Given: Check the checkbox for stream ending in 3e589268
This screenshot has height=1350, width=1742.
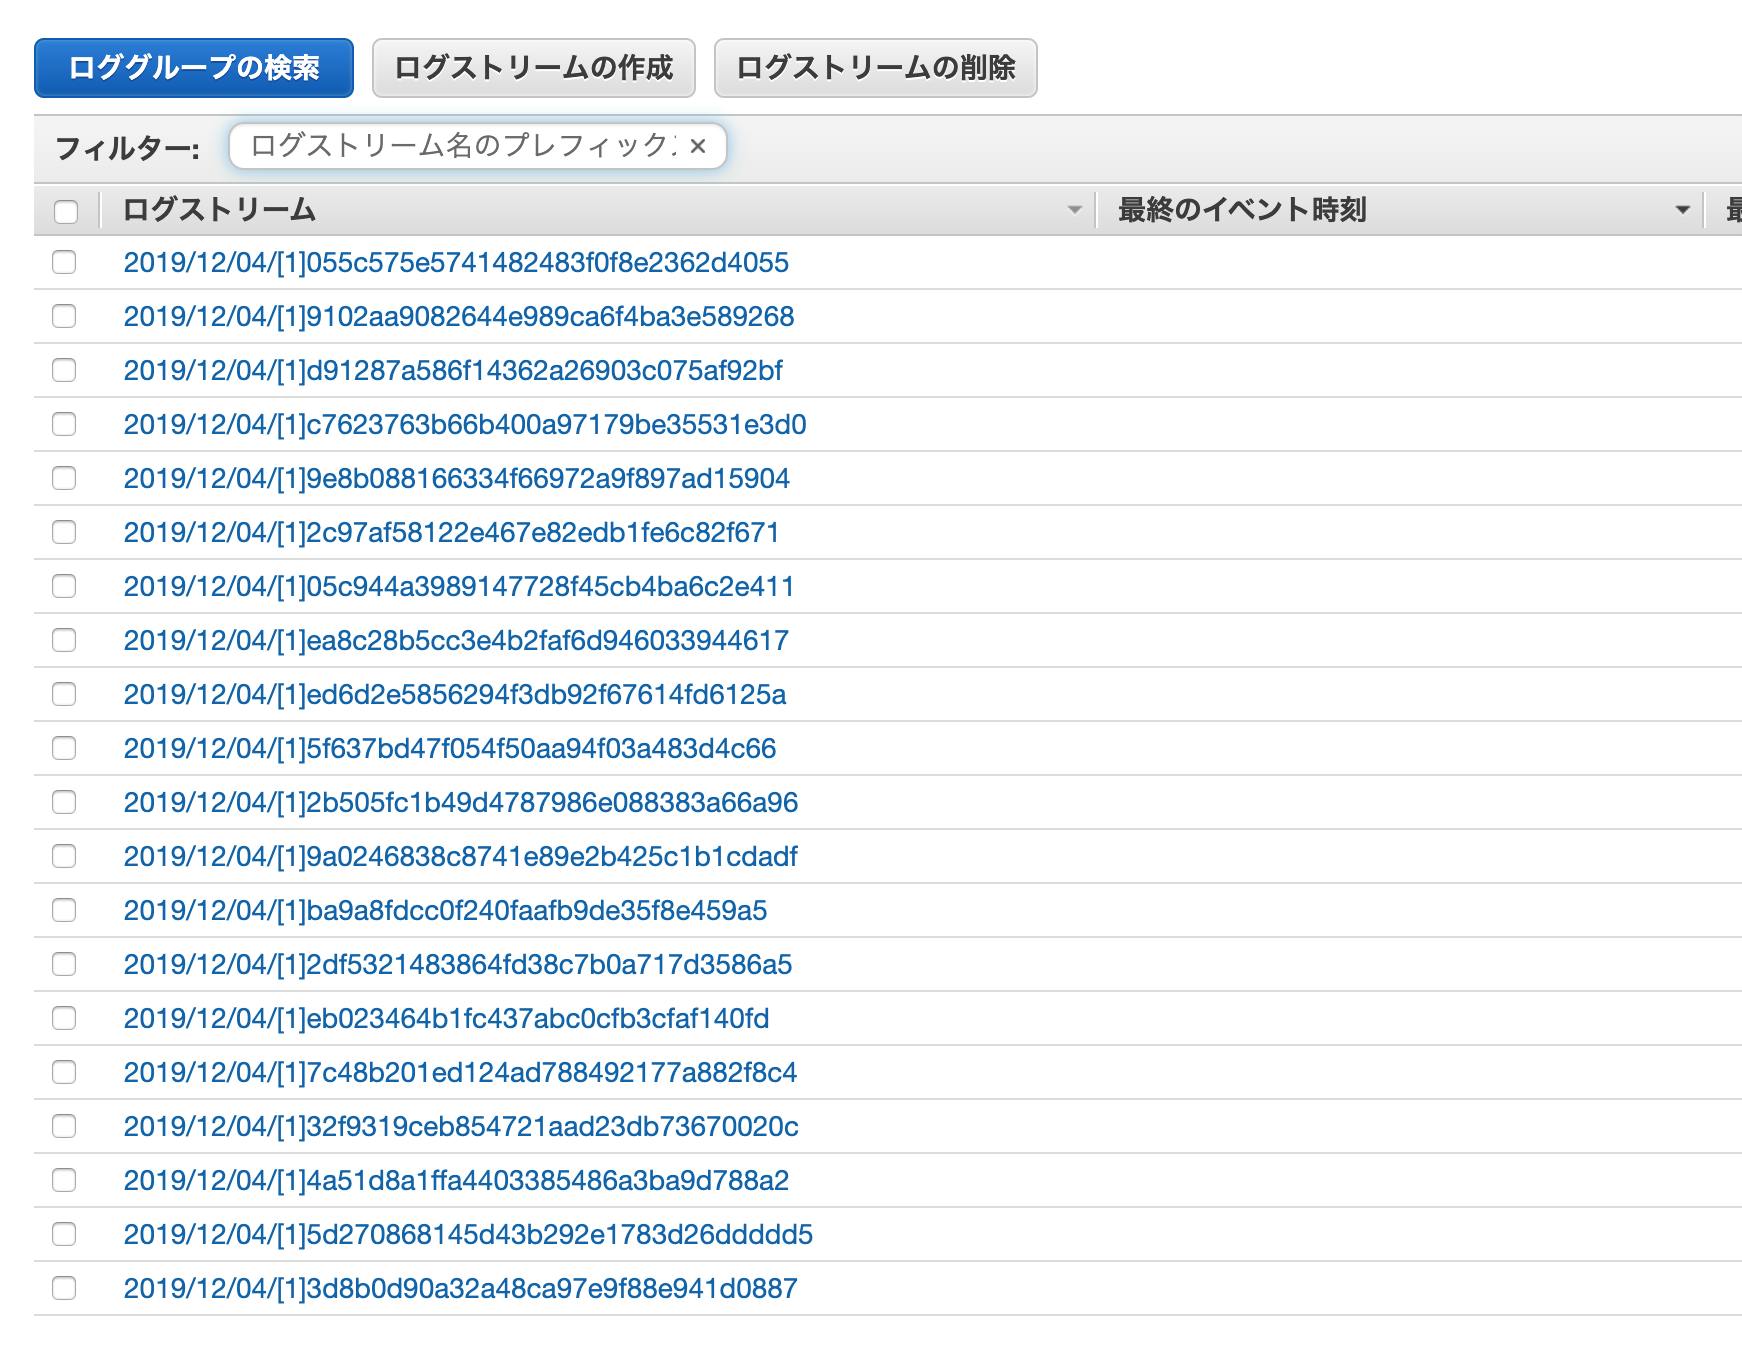Looking at the screenshot, I should click(66, 317).
